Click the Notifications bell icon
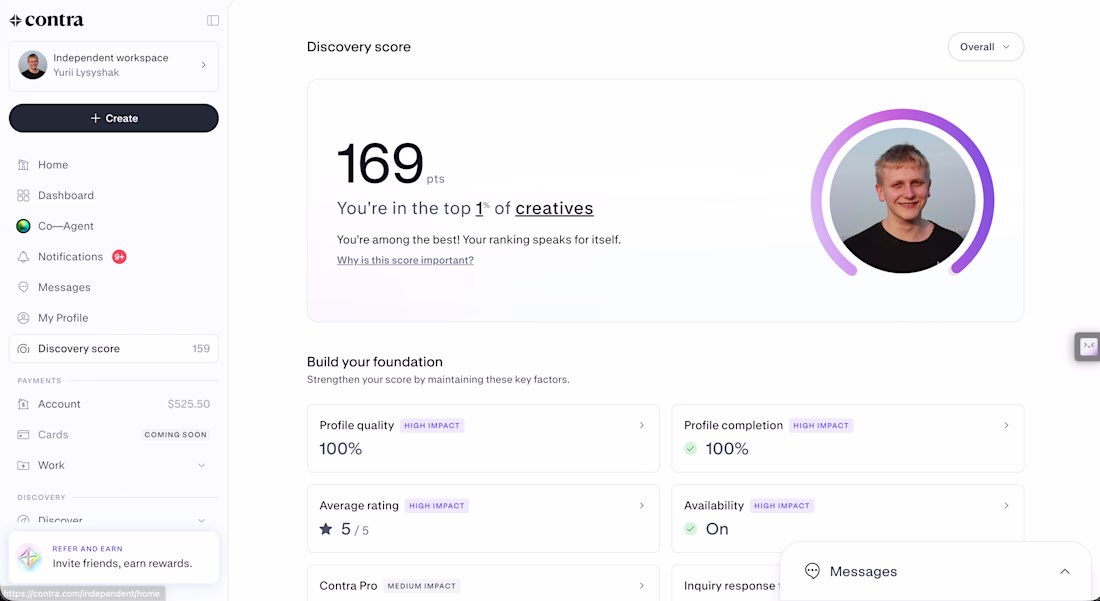 pyautogui.click(x=23, y=257)
